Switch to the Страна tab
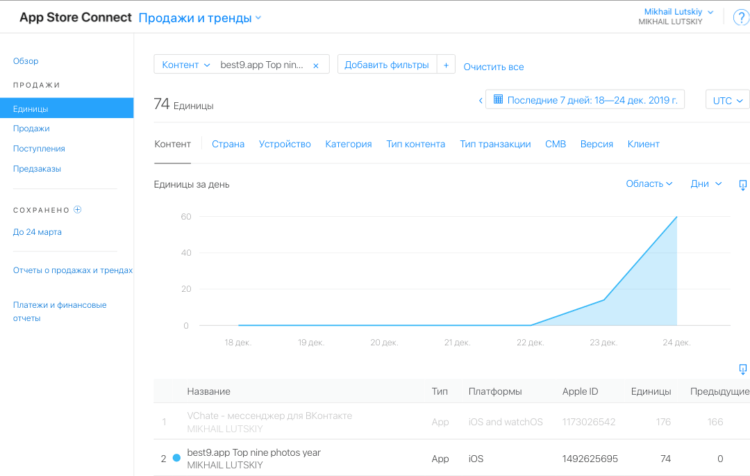Screen dimensions: 750x476 (x=228, y=144)
